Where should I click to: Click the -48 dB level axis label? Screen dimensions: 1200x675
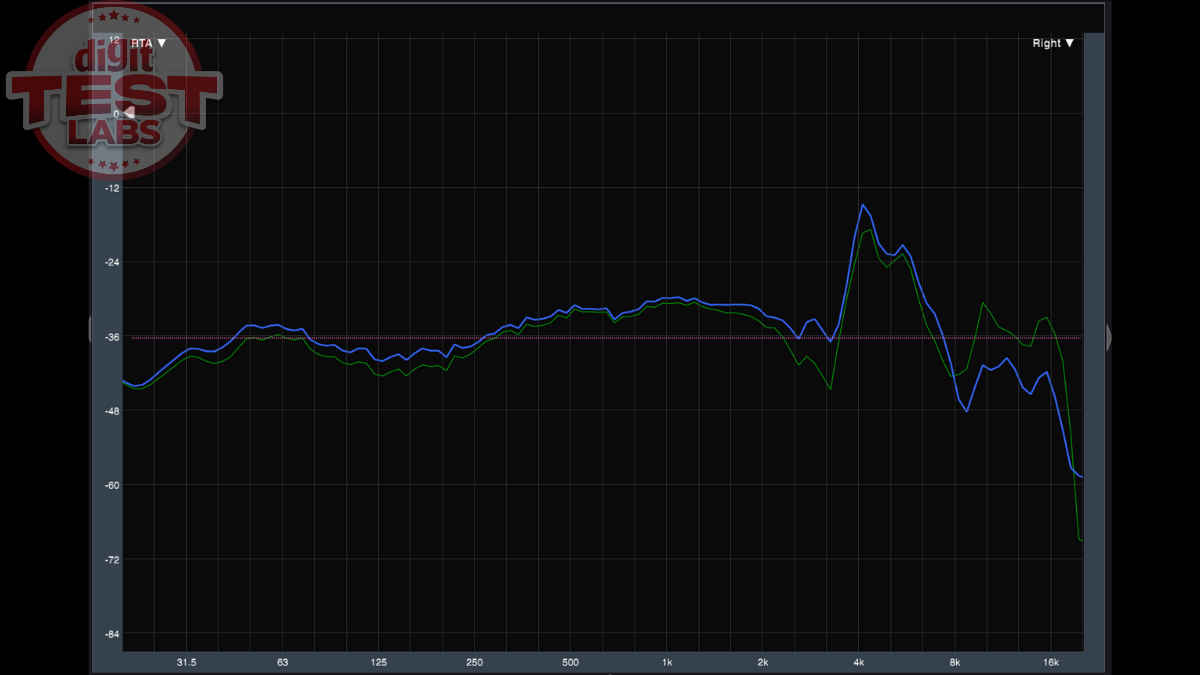click(x=111, y=411)
